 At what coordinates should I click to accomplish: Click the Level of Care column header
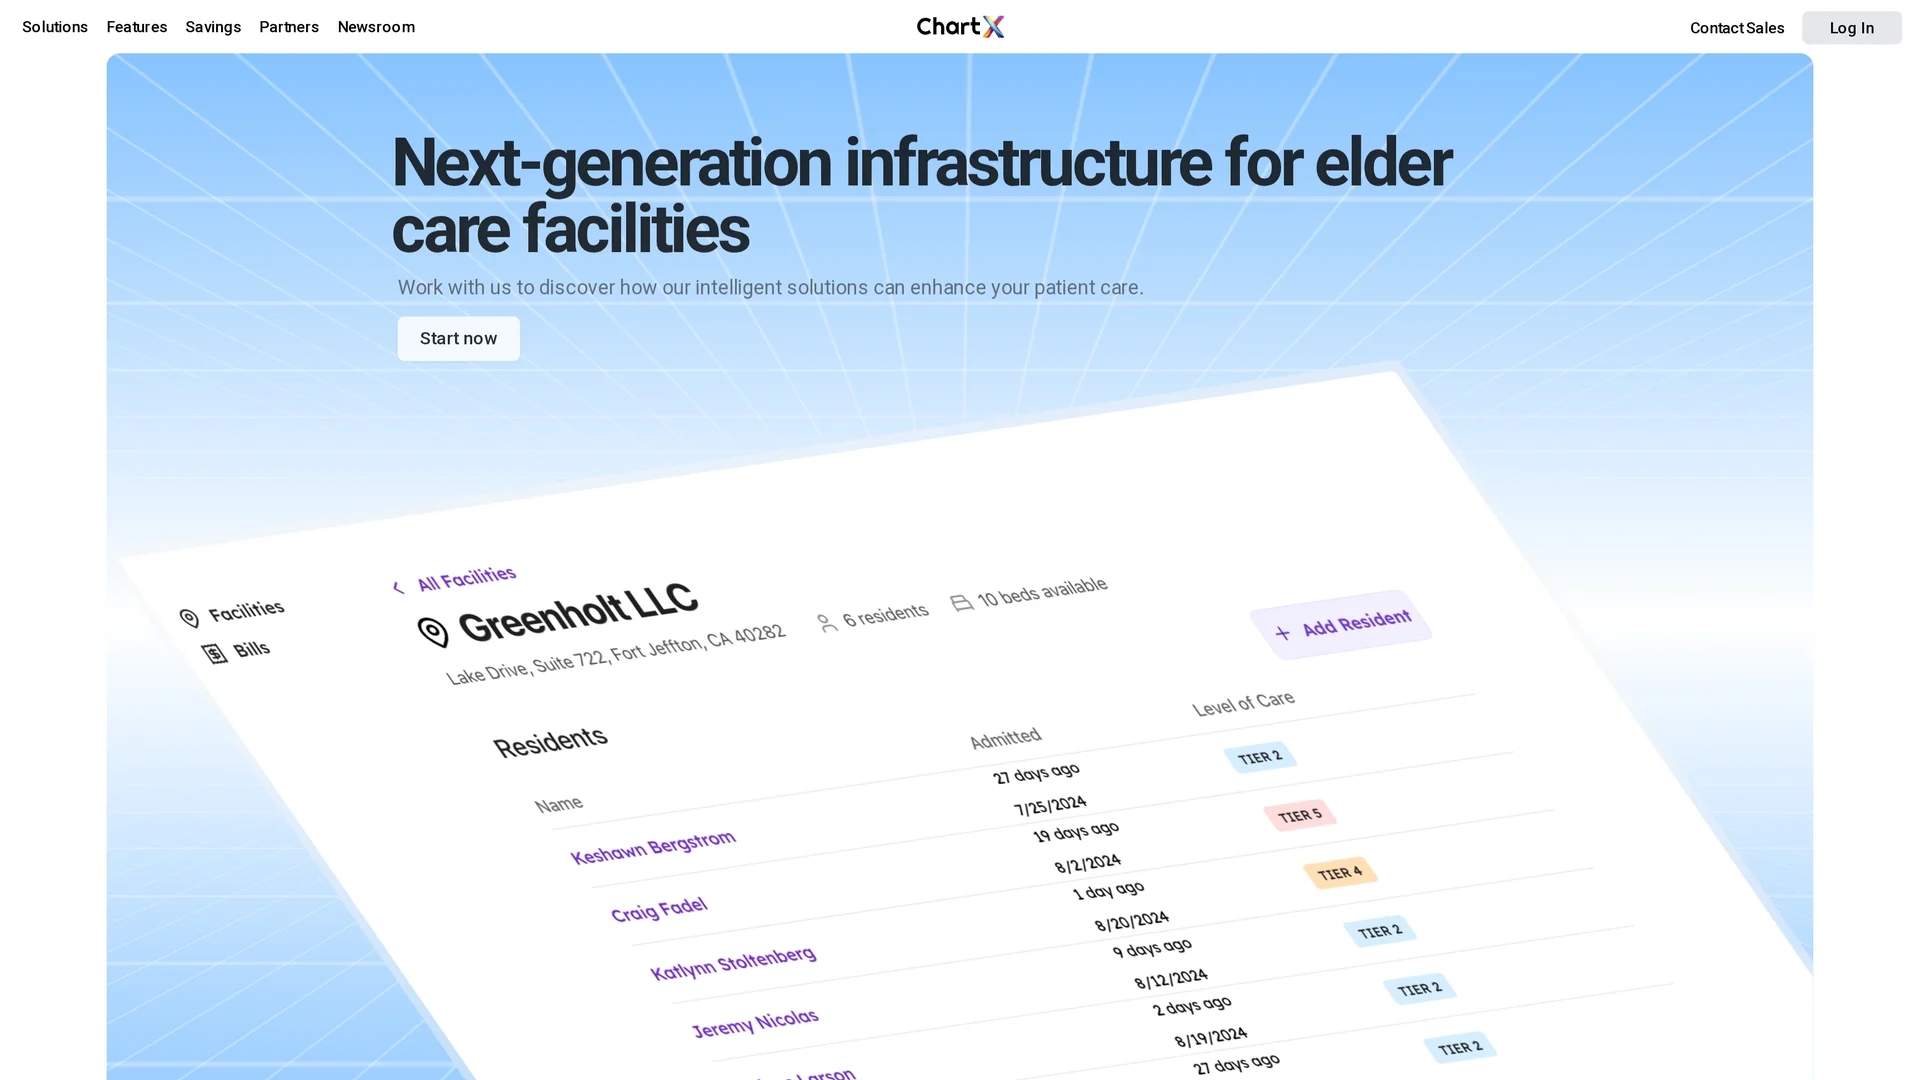(1243, 704)
